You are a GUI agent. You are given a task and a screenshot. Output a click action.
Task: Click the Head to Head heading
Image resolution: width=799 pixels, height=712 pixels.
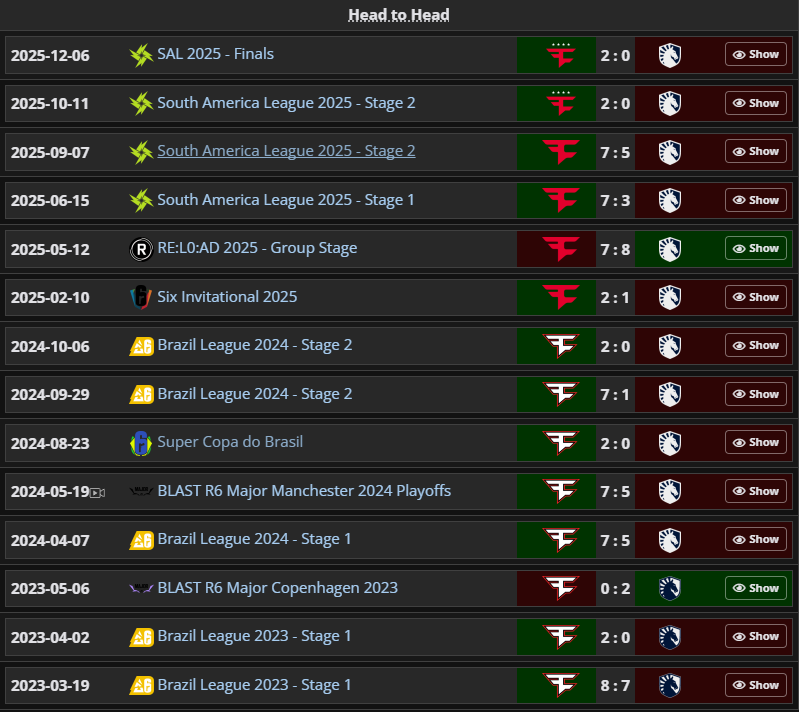(399, 15)
